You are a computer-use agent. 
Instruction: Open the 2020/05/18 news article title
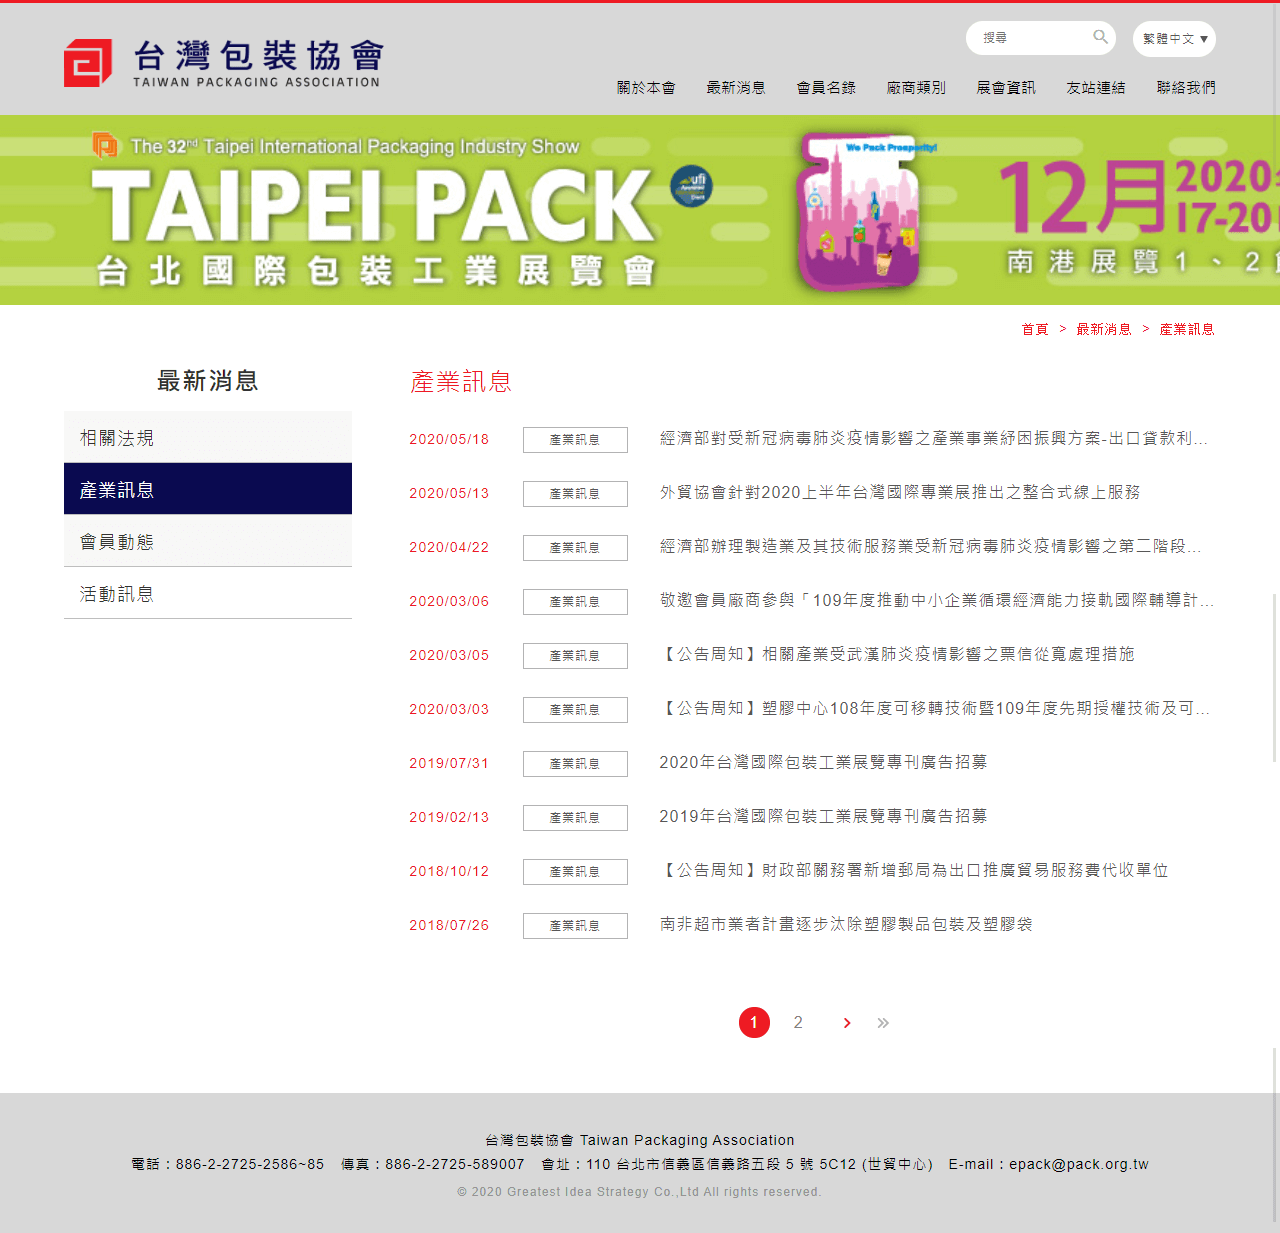[x=934, y=438]
